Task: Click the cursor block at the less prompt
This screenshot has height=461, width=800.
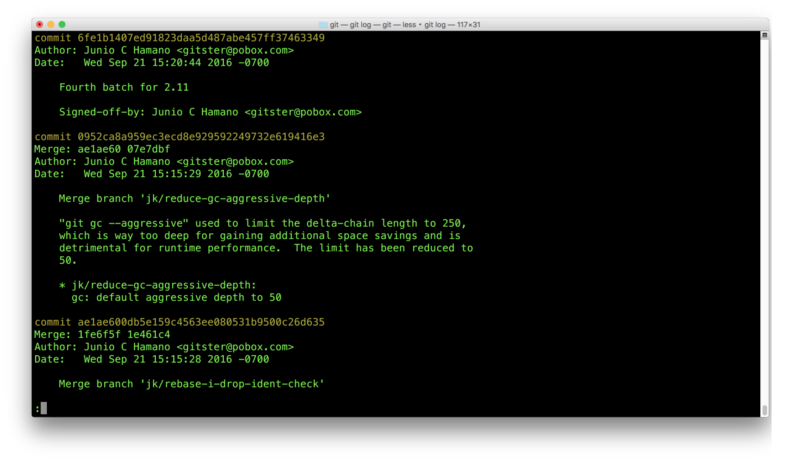Action: pyautogui.click(x=43, y=408)
